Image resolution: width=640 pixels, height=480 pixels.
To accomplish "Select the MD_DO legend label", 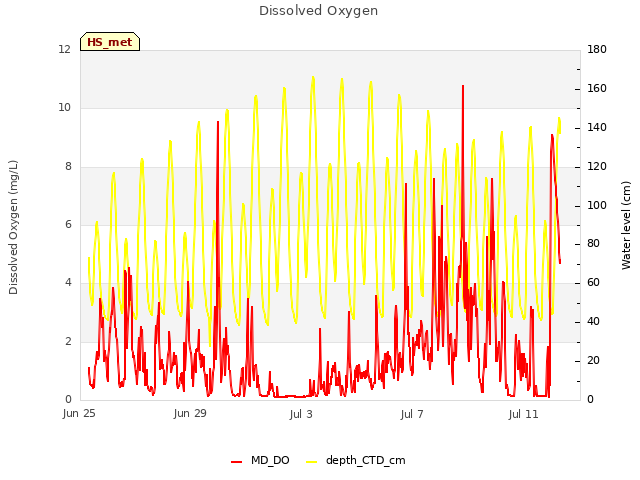I will 270,460.
